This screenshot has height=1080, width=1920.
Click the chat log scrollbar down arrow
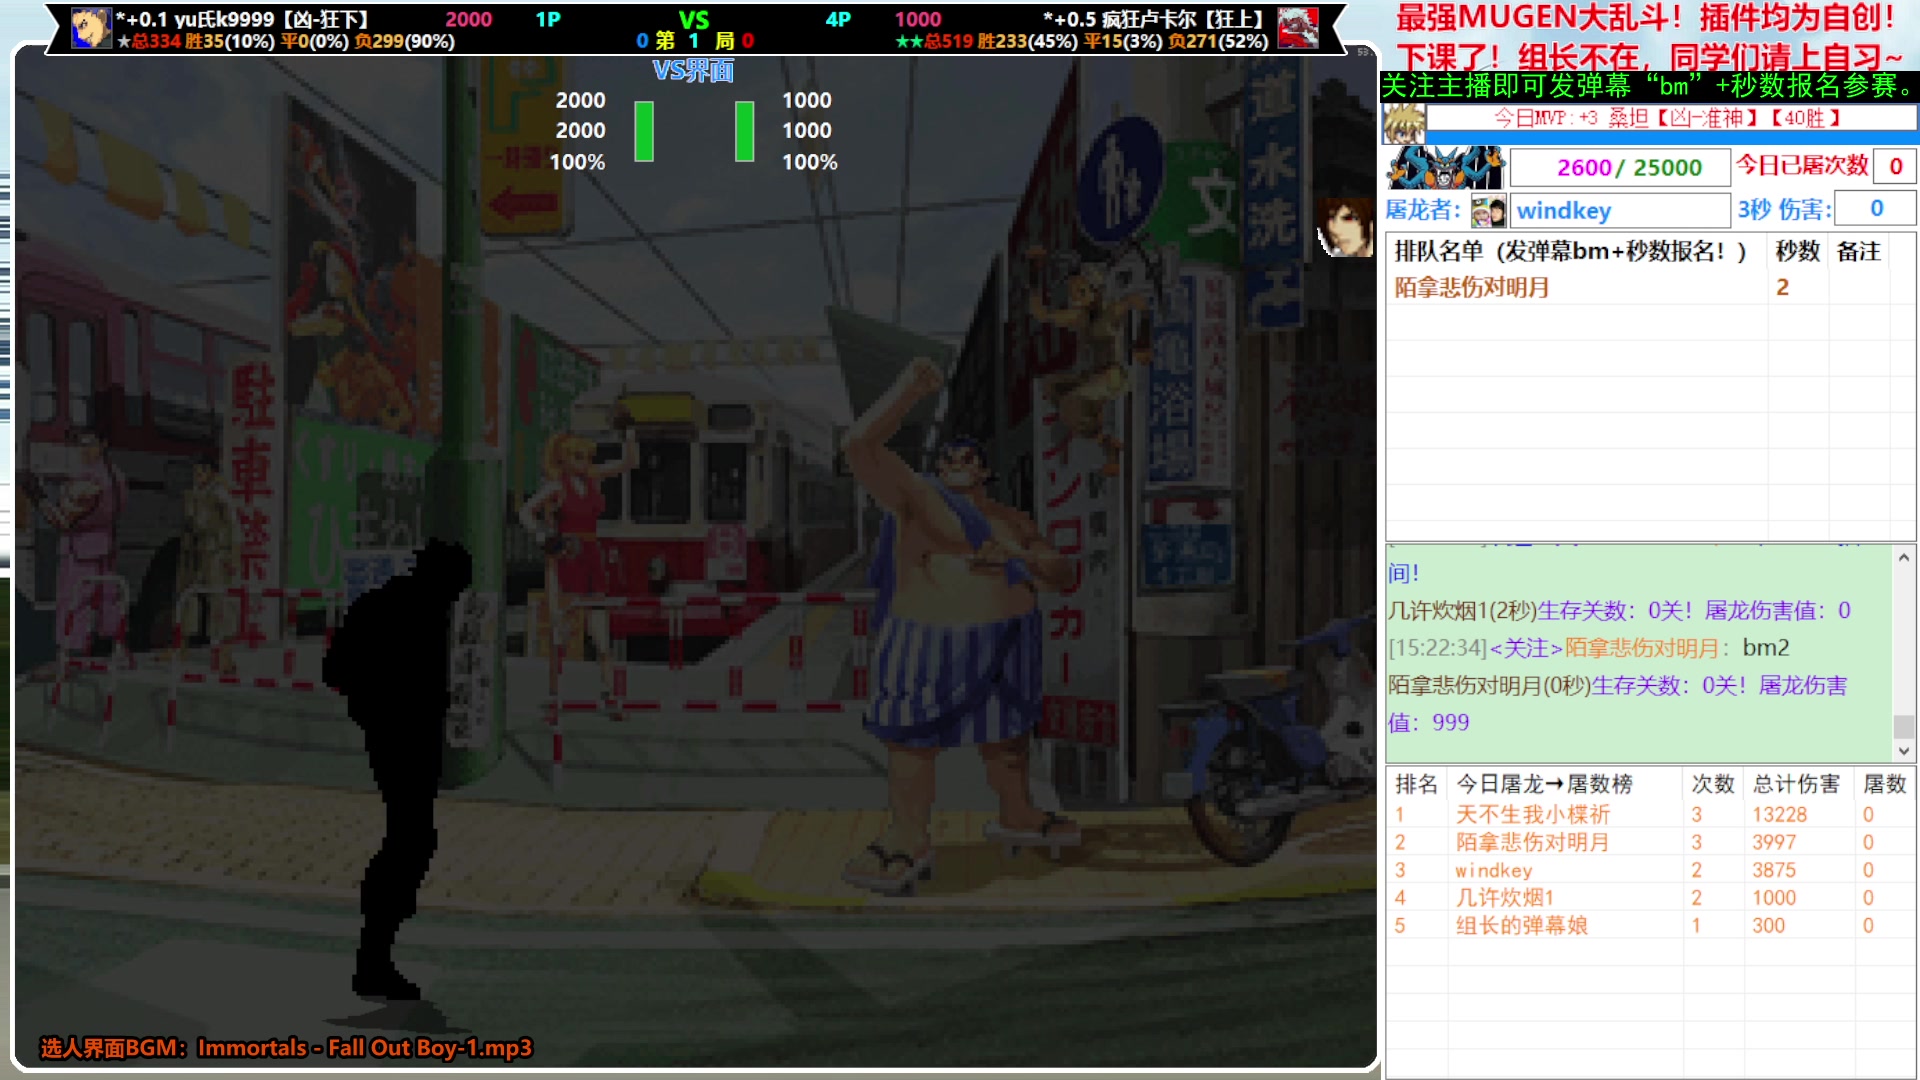point(1904,751)
